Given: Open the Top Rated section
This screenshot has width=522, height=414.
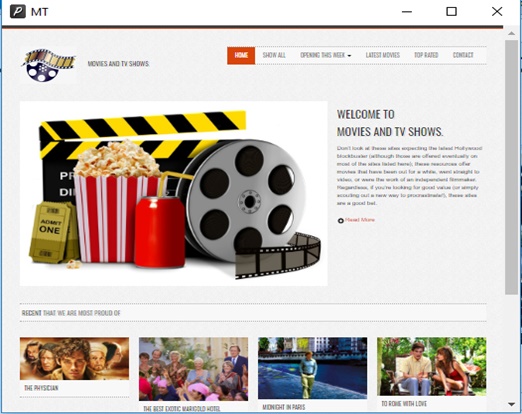Looking at the screenshot, I should [426, 55].
